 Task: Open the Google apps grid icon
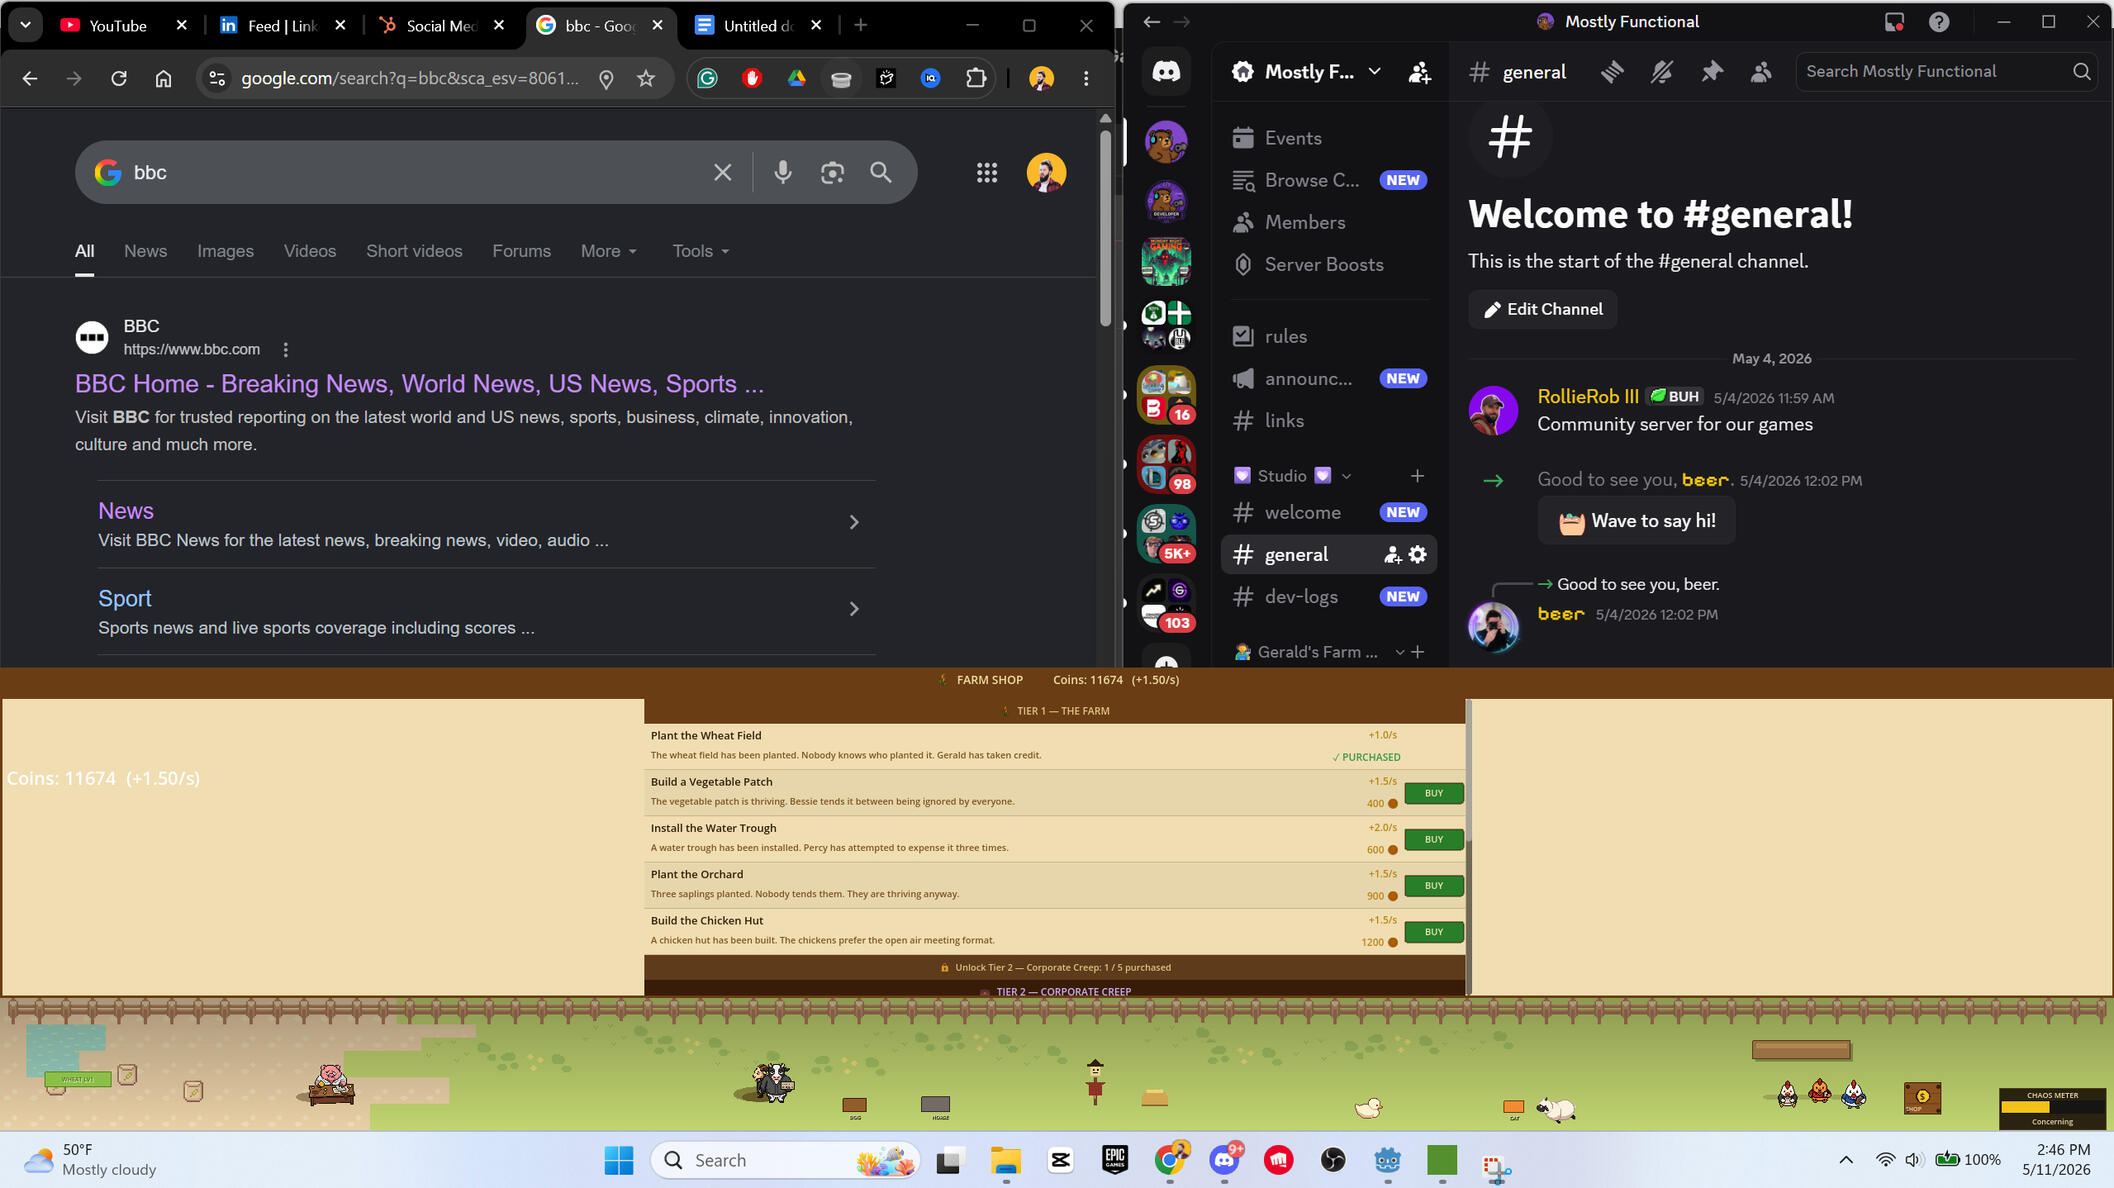click(987, 173)
